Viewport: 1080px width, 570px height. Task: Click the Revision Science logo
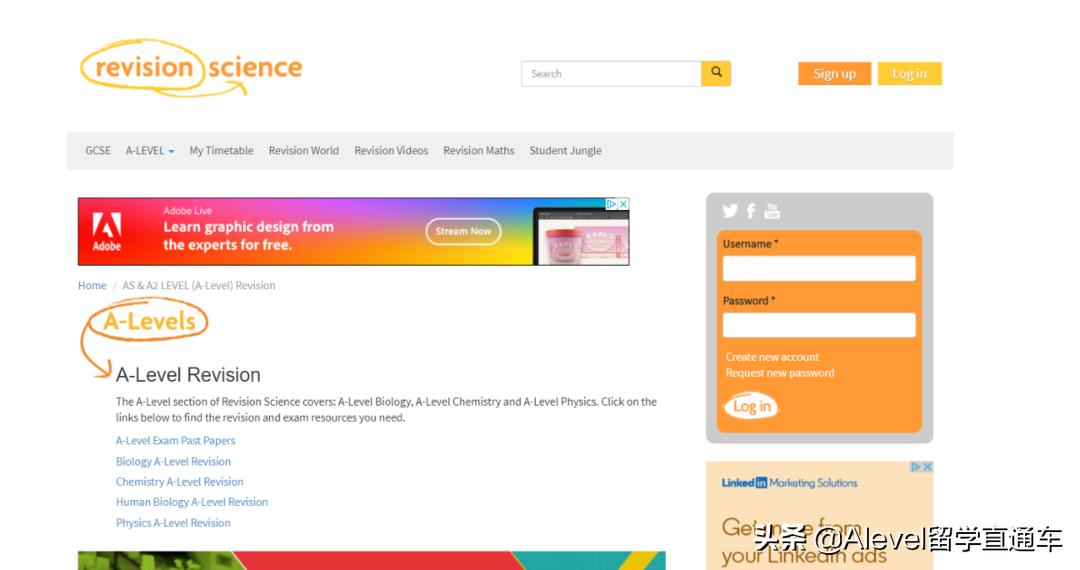point(191,67)
